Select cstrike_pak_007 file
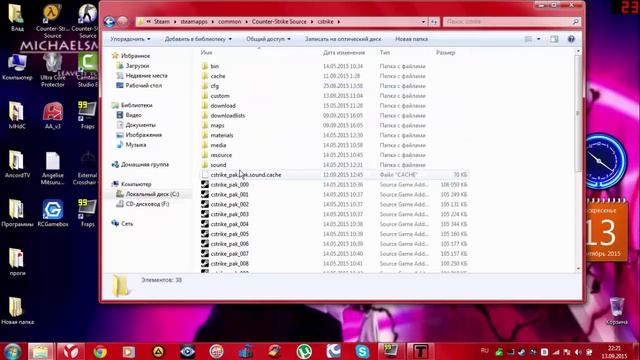The width and height of the screenshot is (640, 360). click(229, 254)
